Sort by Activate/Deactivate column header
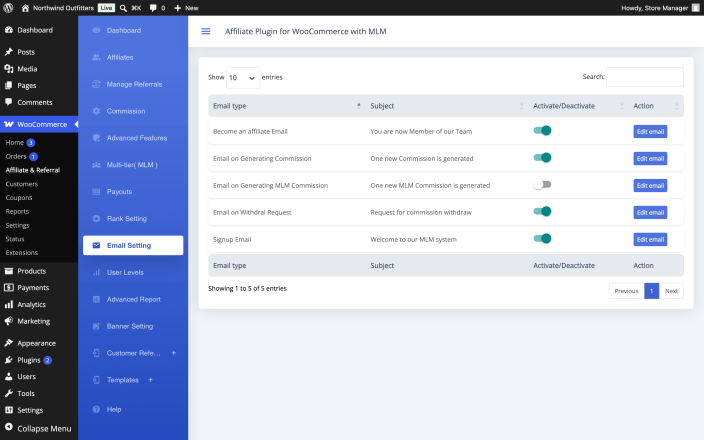This screenshot has height=440, width=704. [x=578, y=106]
